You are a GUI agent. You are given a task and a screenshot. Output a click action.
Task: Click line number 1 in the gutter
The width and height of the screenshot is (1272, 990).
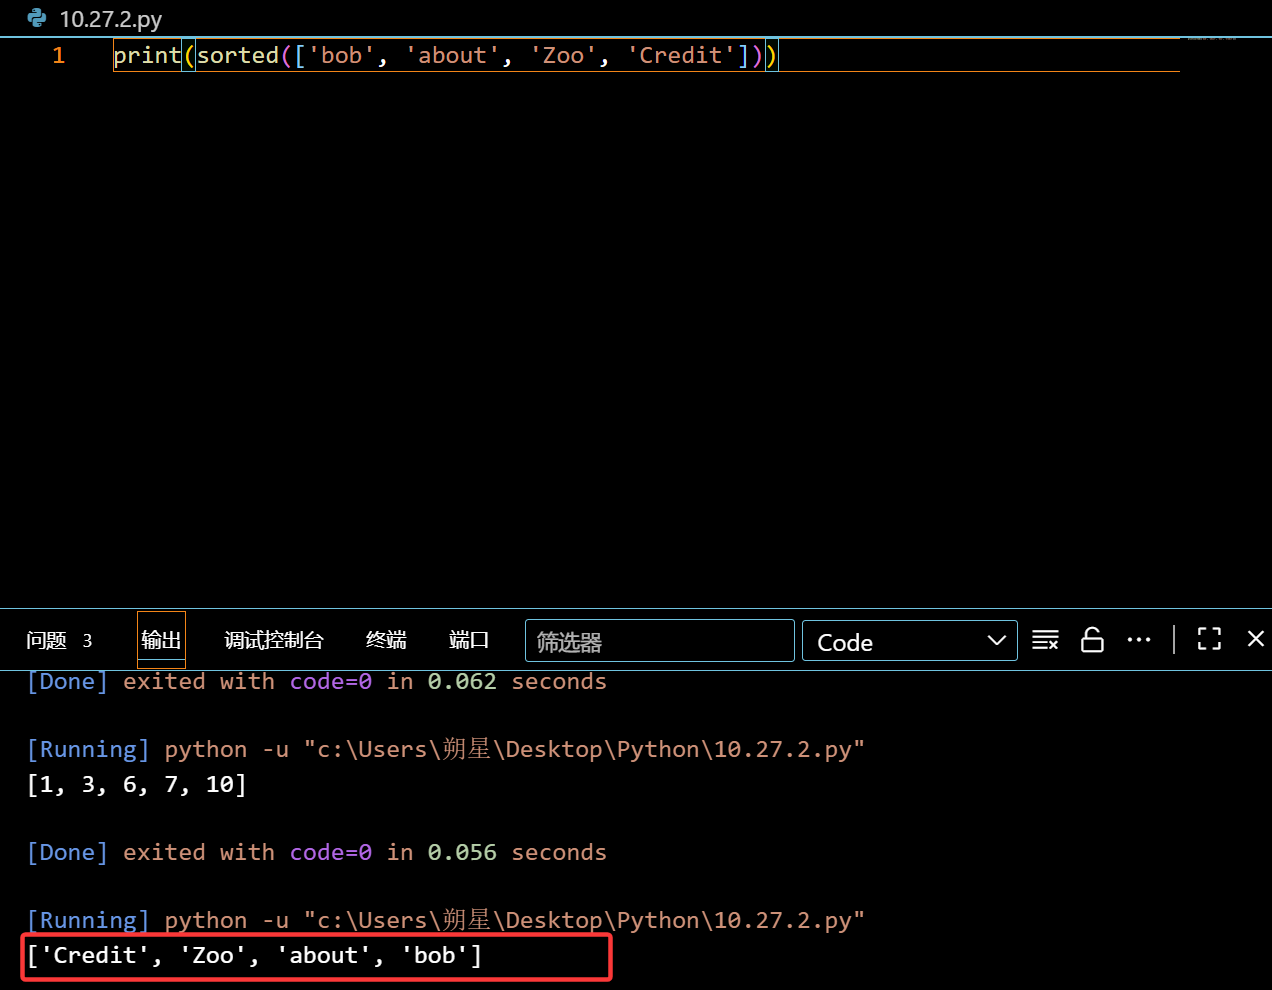[59, 56]
